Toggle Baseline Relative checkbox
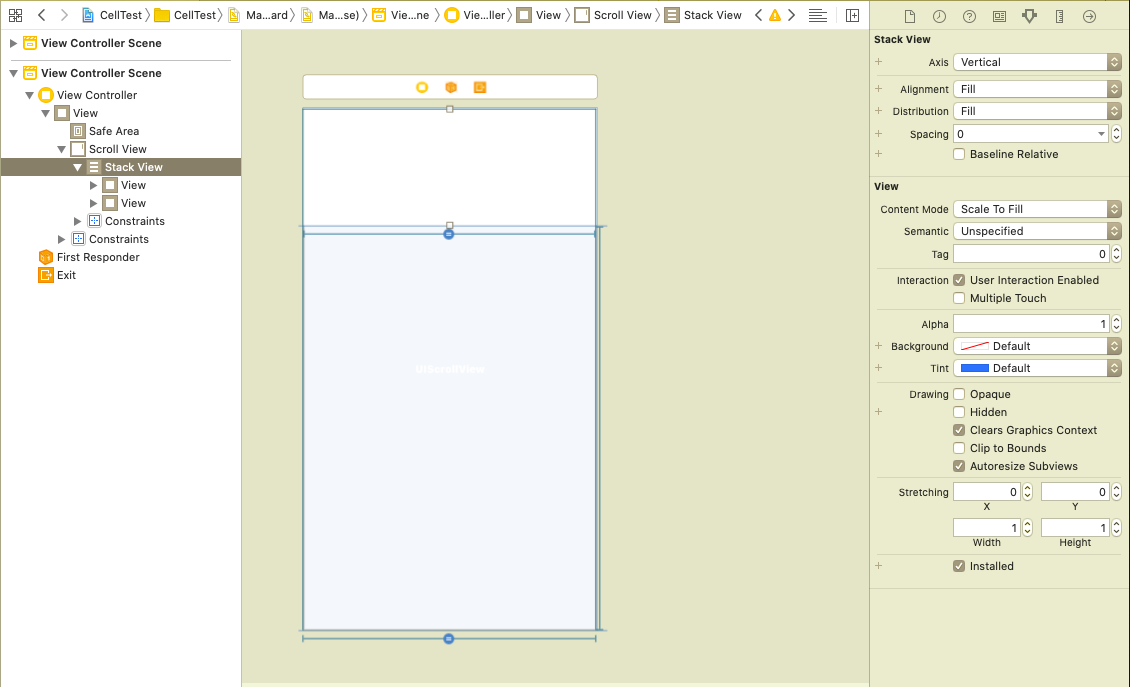1130x687 pixels. (959, 154)
